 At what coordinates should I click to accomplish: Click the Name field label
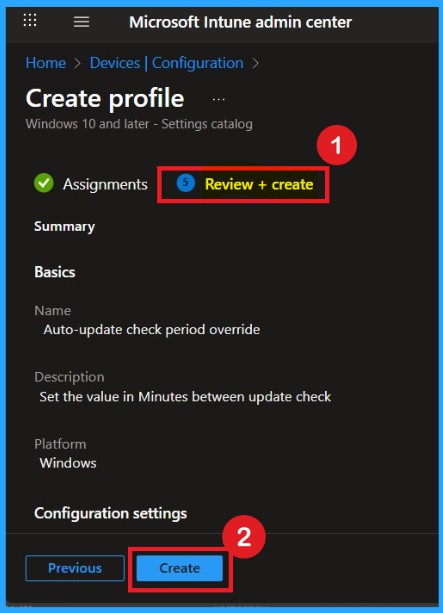click(x=53, y=310)
